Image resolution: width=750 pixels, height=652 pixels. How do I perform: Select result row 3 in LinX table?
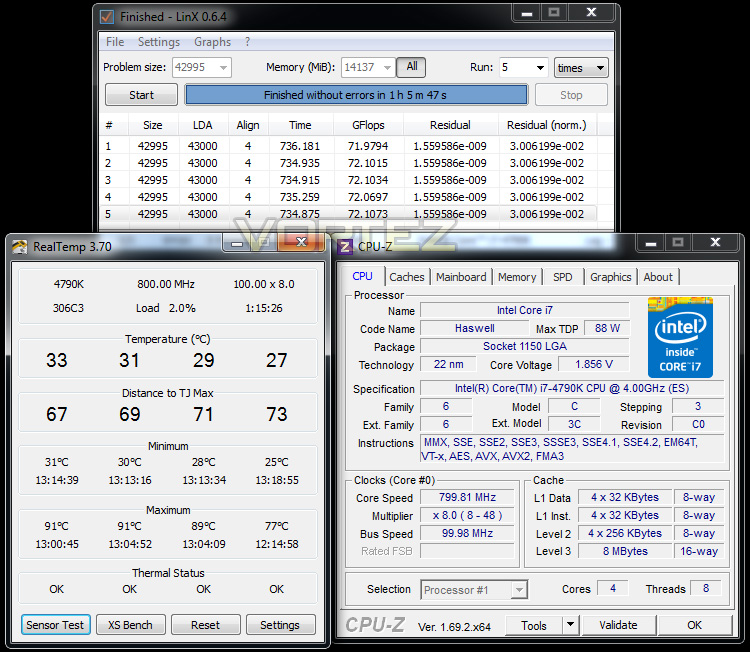pyautogui.click(x=348, y=180)
